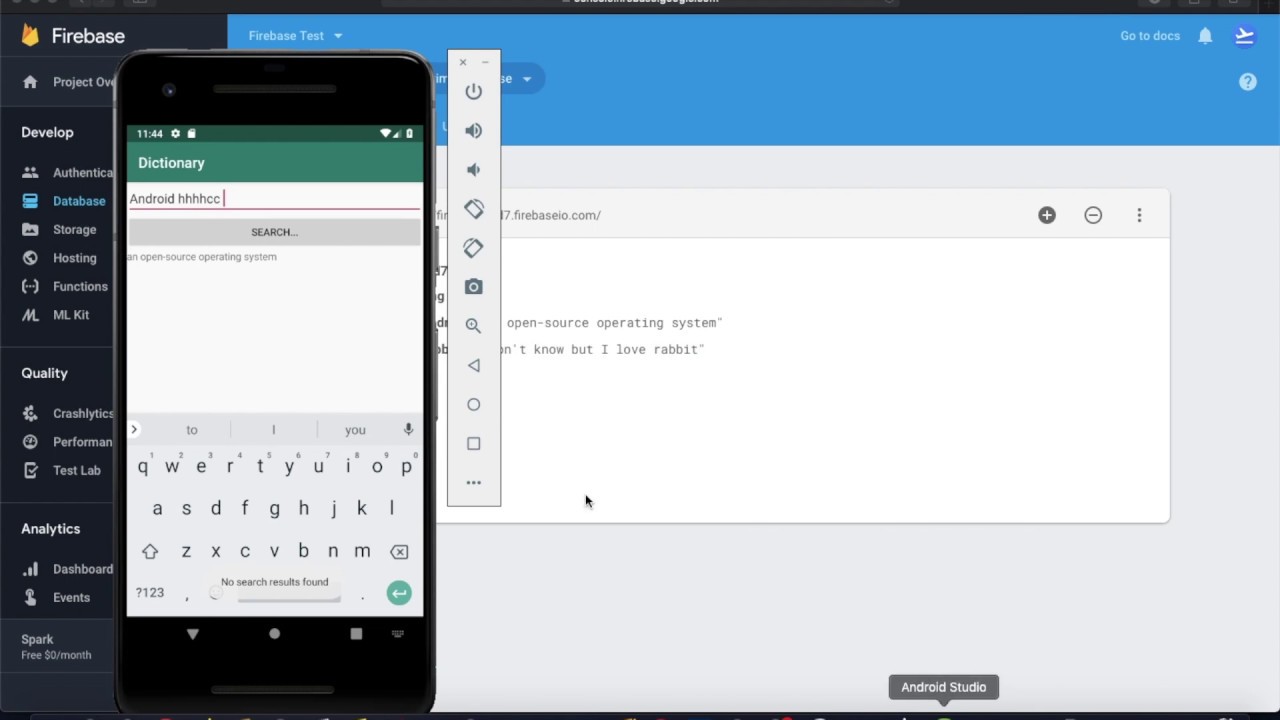Viewport: 1280px width, 720px height.
Task: Open Storage in the sidebar
Action: (75, 229)
